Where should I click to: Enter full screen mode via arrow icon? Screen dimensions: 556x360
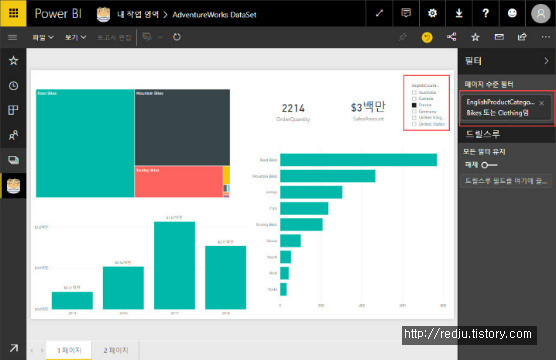[x=379, y=13]
